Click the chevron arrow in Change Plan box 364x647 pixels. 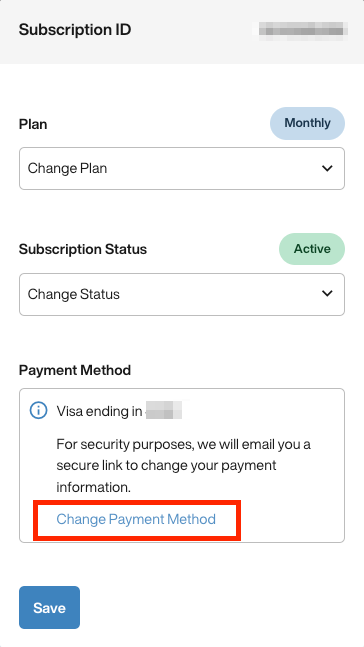pos(327,168)
